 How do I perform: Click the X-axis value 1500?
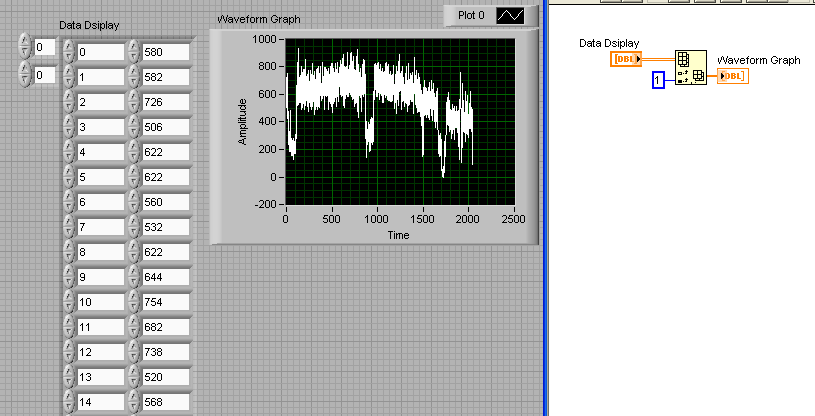point(422,219)
